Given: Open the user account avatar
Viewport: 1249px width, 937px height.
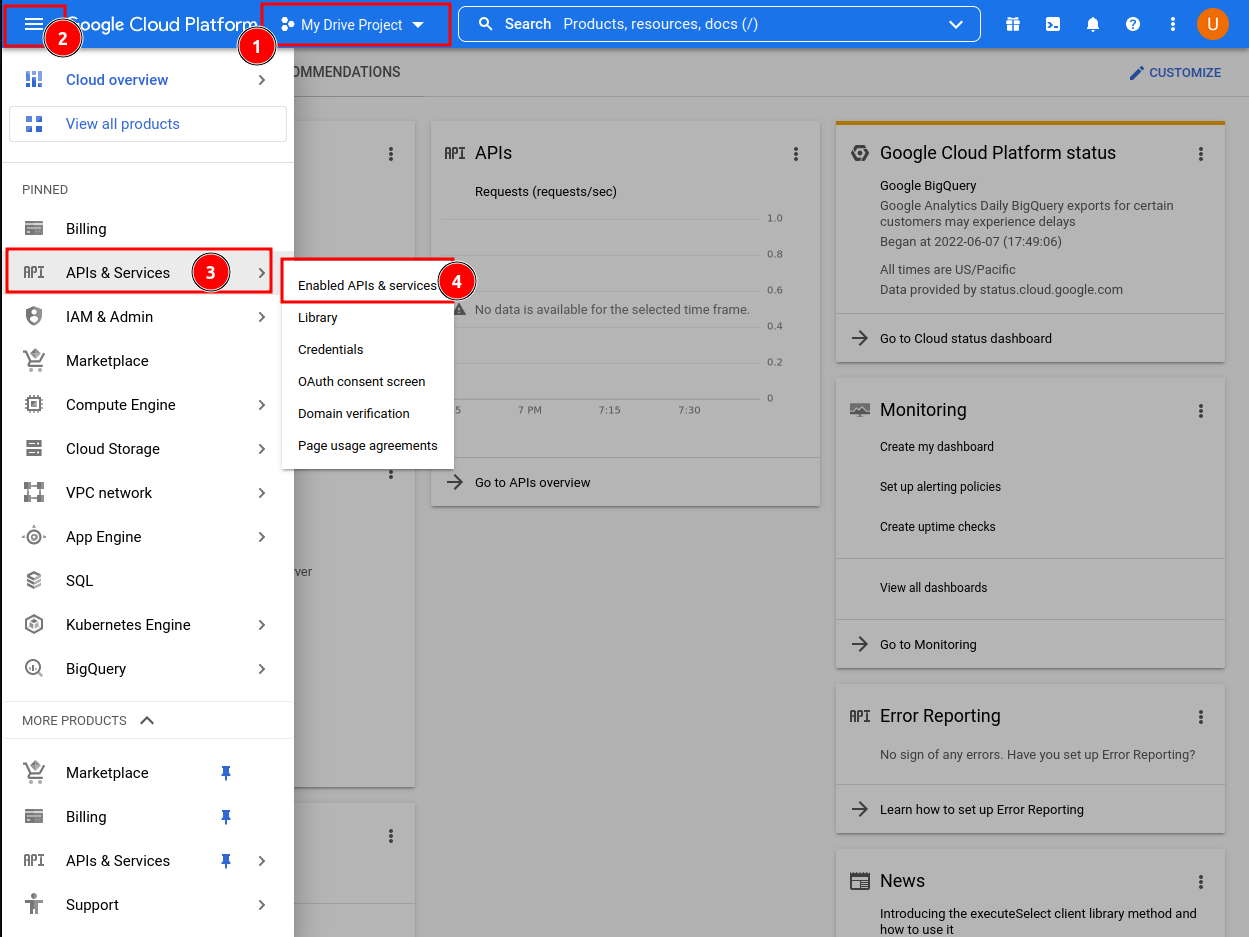Looking at the screenshot, I should [1213, 24].
